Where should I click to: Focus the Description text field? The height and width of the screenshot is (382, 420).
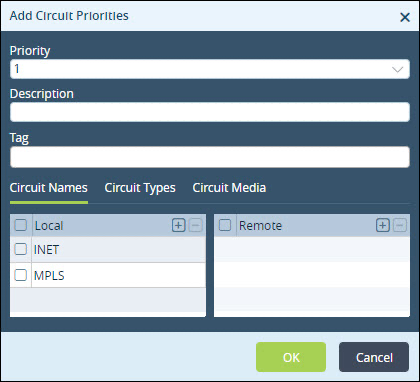point(210,112)
